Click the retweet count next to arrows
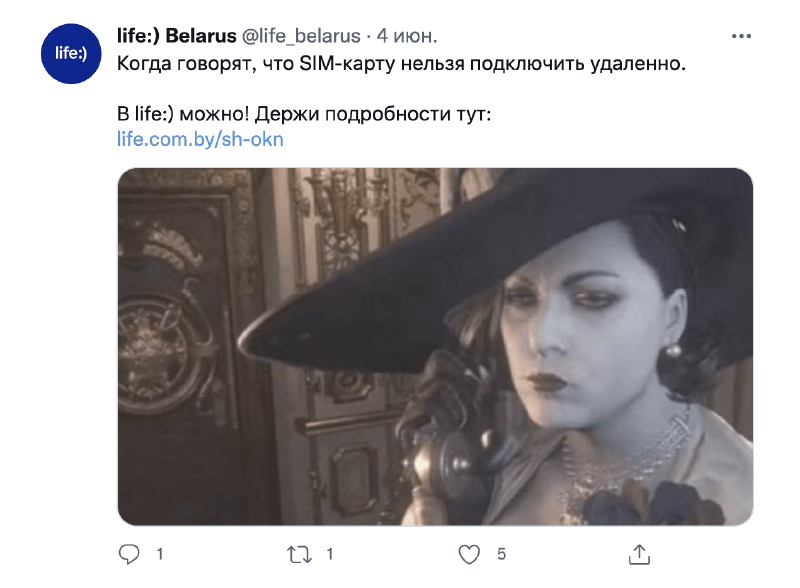The image size is (800, 588). 330,554
